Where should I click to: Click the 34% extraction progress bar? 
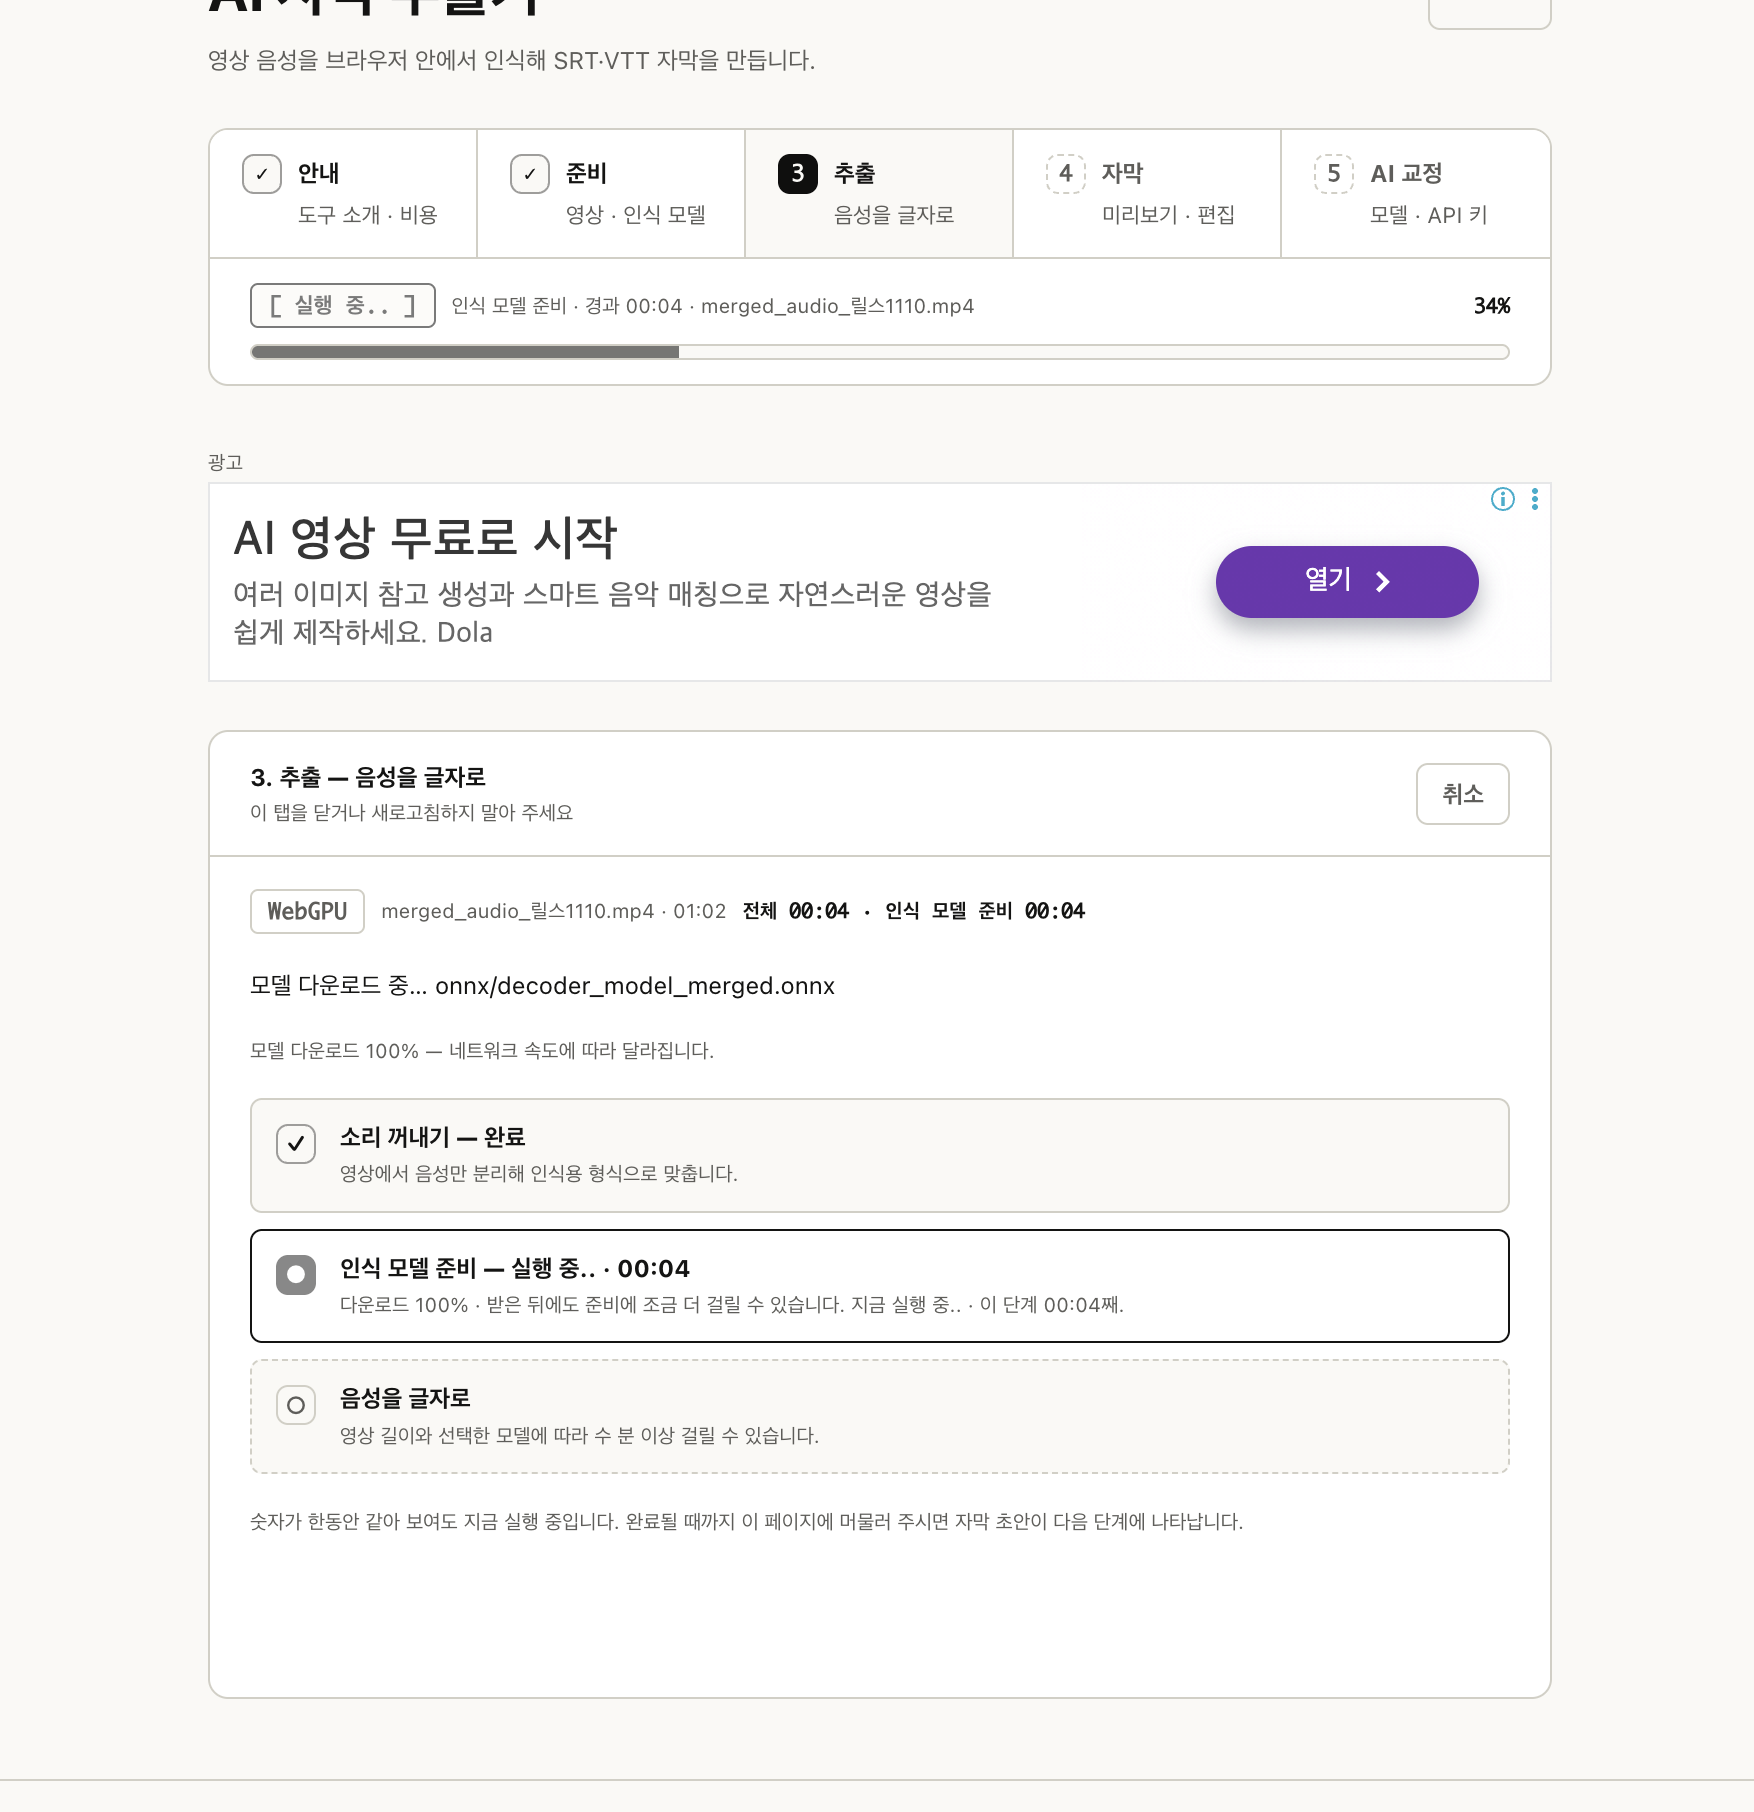879,352
